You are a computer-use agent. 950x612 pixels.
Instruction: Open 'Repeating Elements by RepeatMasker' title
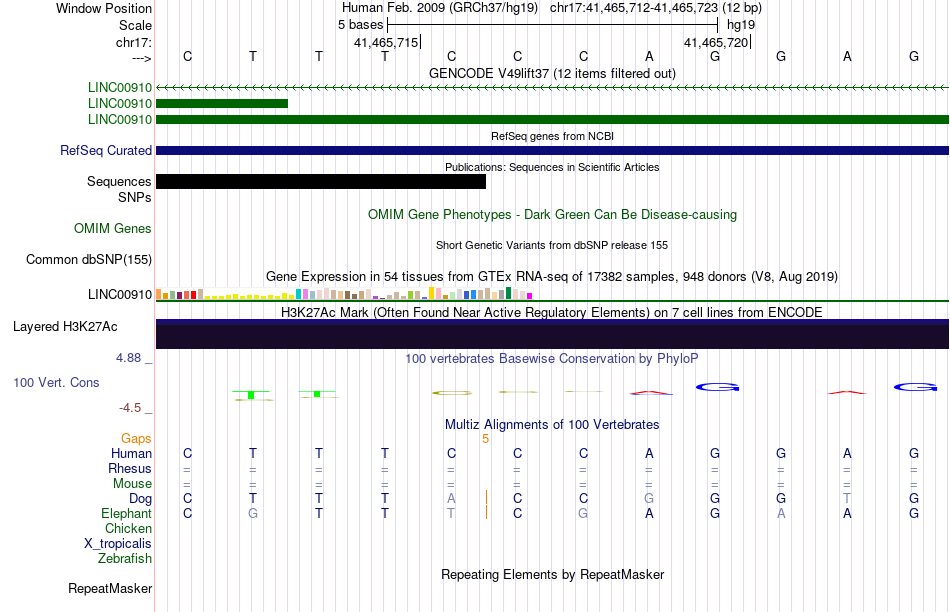point(552,574)
